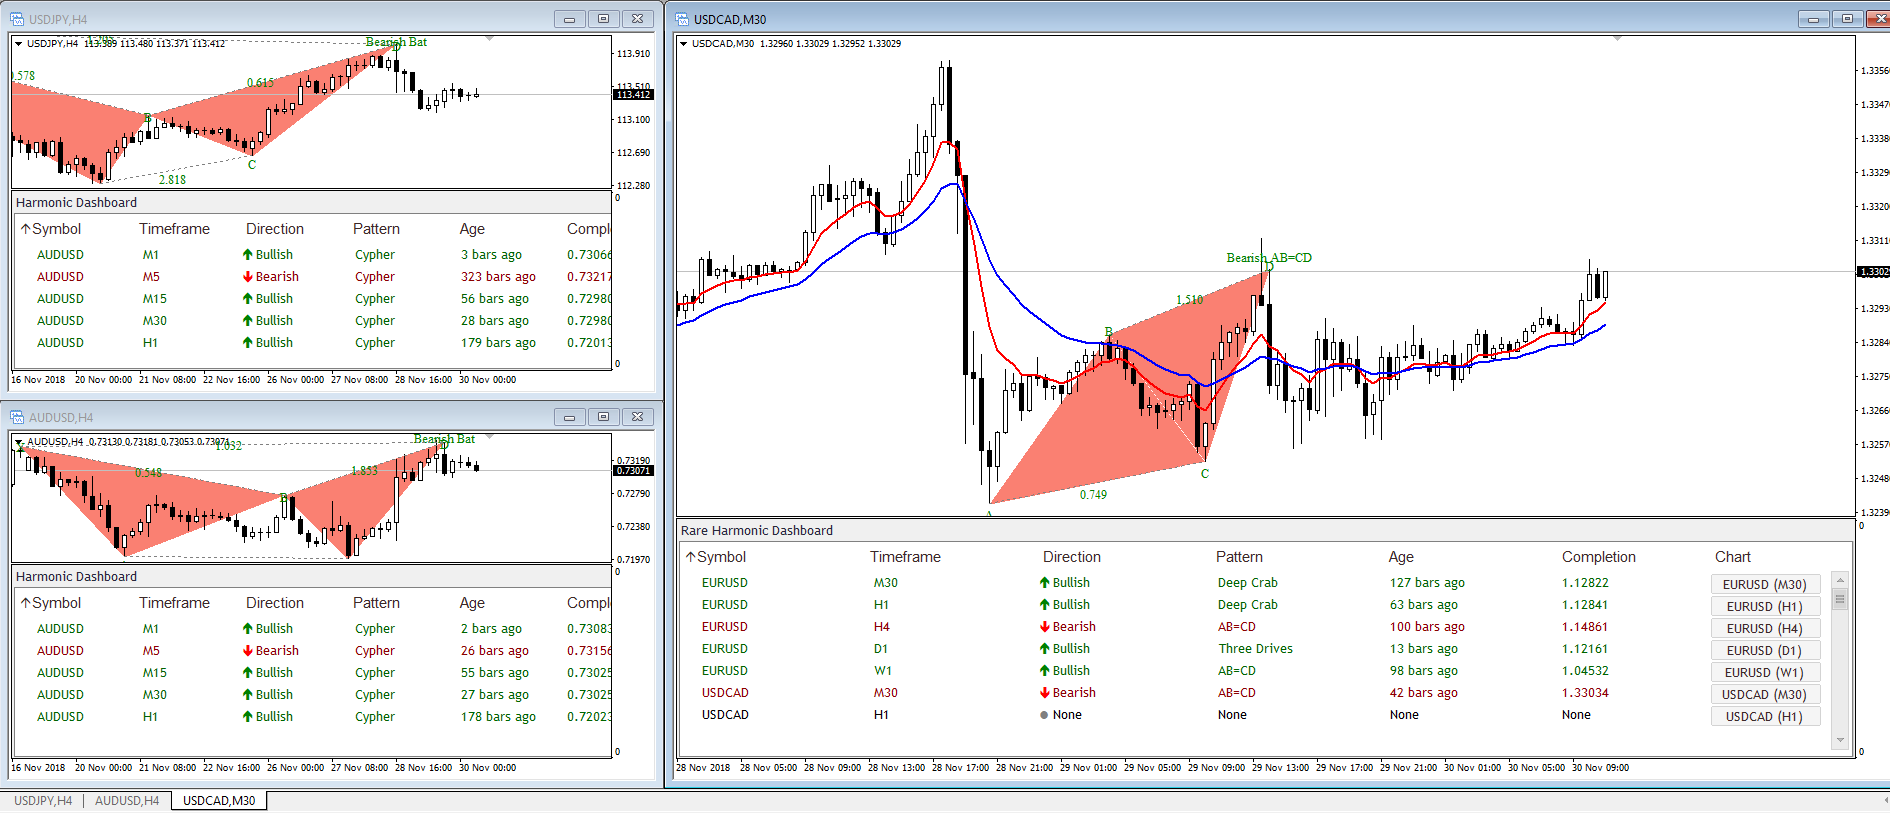The image size is (1890, 813).
Task: Click the '127 bars ago' age cell
Action: pyautogui.click(x=1427, y=583)
